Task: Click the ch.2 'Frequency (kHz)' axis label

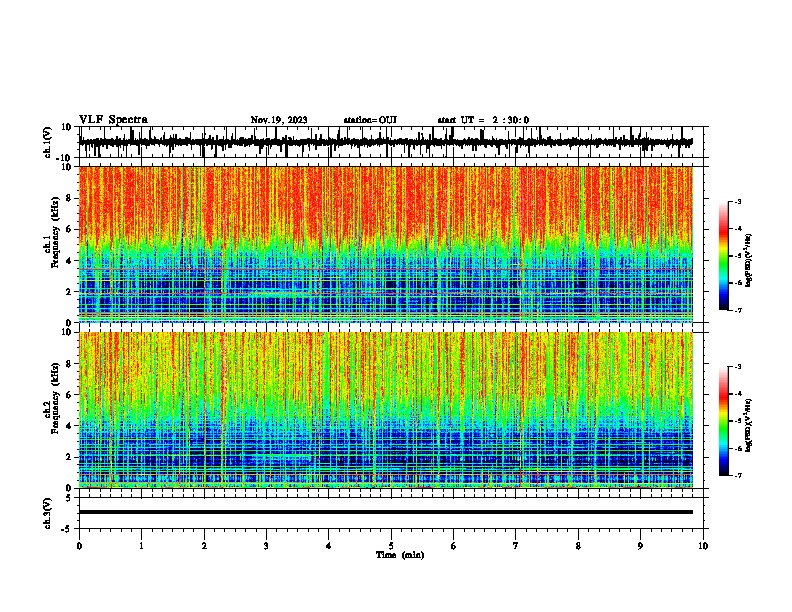Action: click(x=56, y=398)
